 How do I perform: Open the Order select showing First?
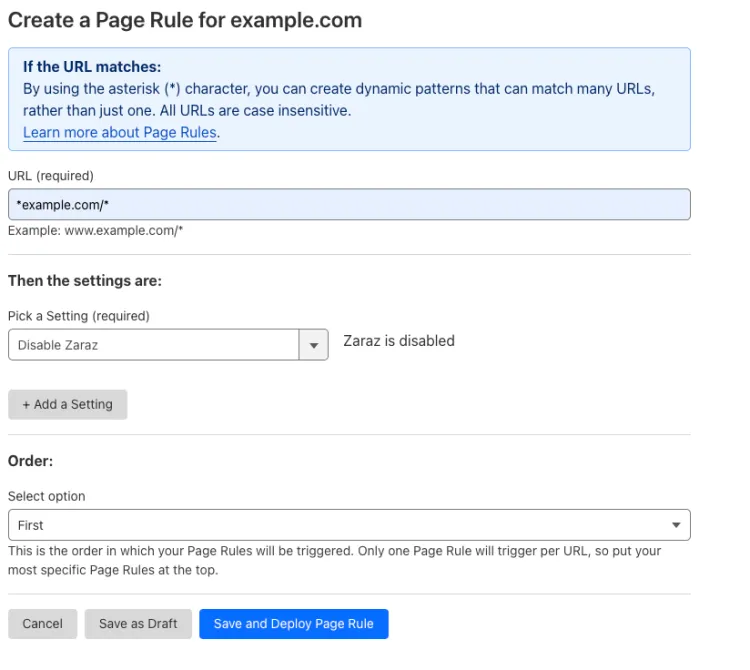(340, 525)
